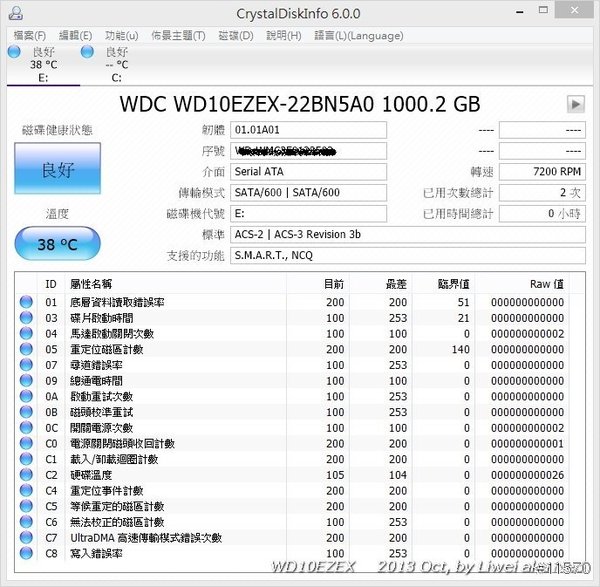
Task: Click status icon for attribute C0
Action: point(26,443)
